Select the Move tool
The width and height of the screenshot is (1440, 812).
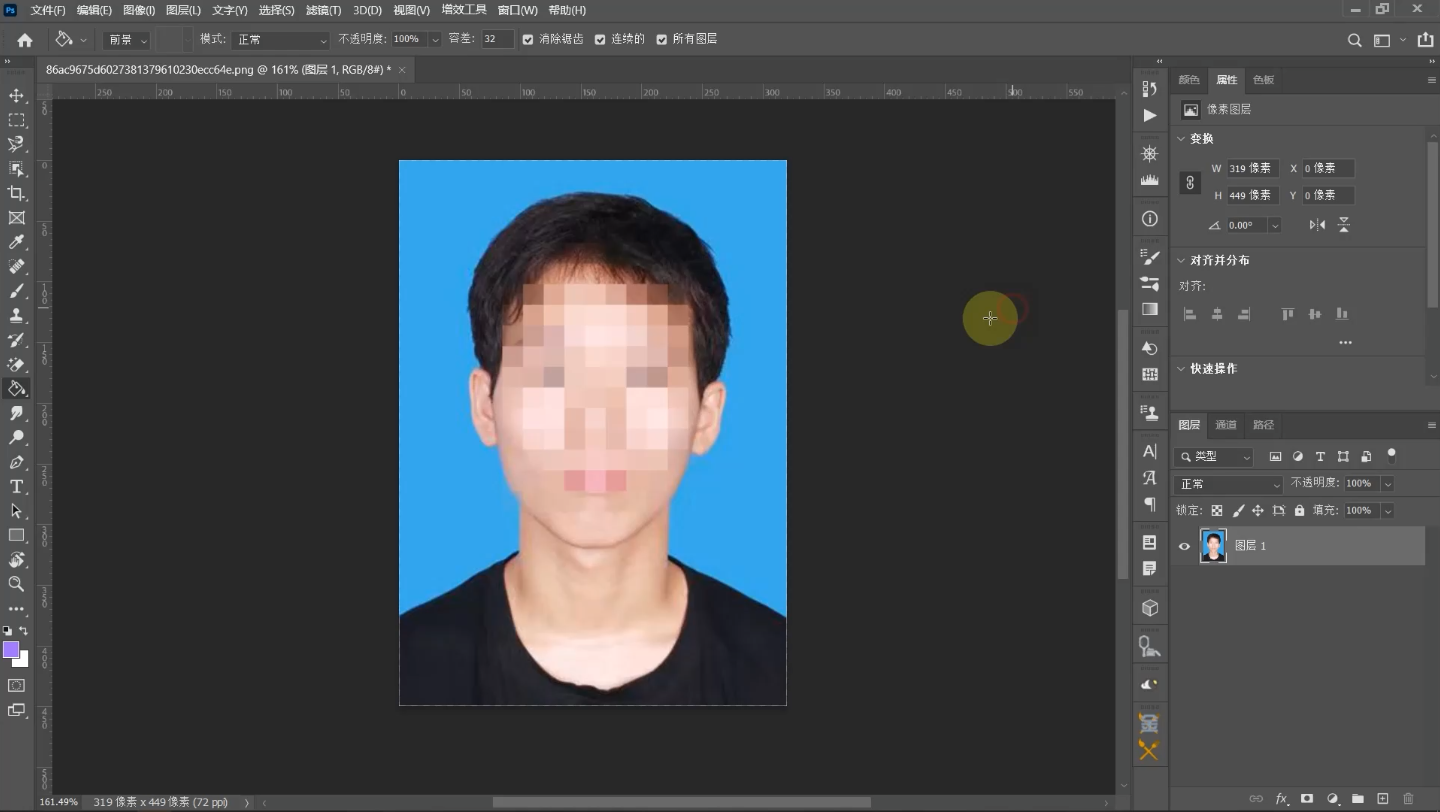pyautogui.click(x=16, y=96)
